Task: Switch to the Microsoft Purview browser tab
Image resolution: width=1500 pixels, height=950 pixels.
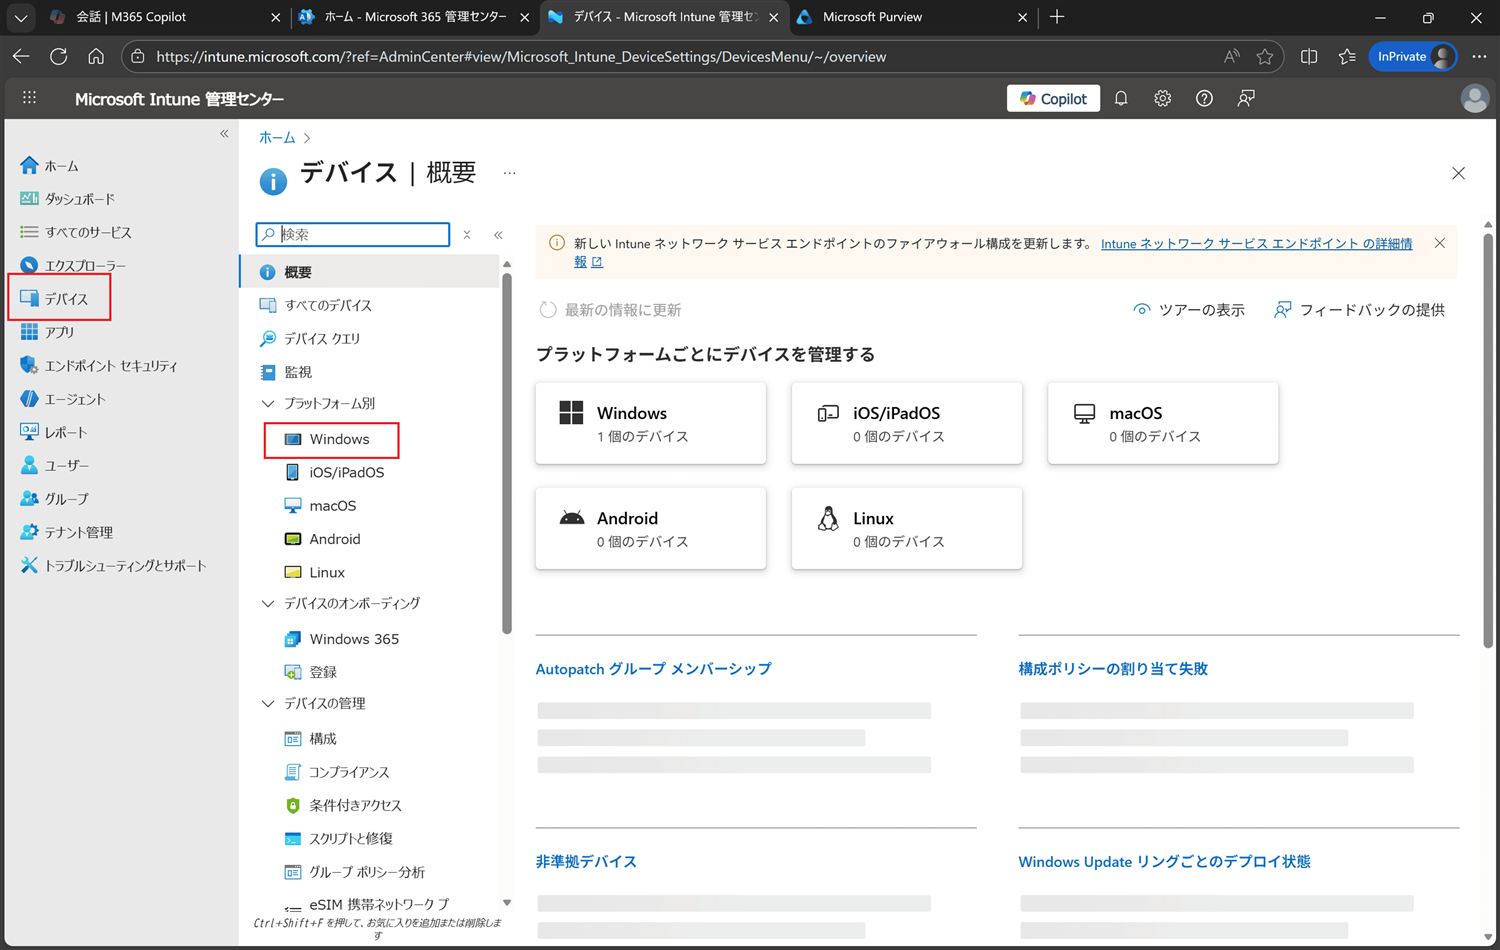Action: tap(913, 17)
